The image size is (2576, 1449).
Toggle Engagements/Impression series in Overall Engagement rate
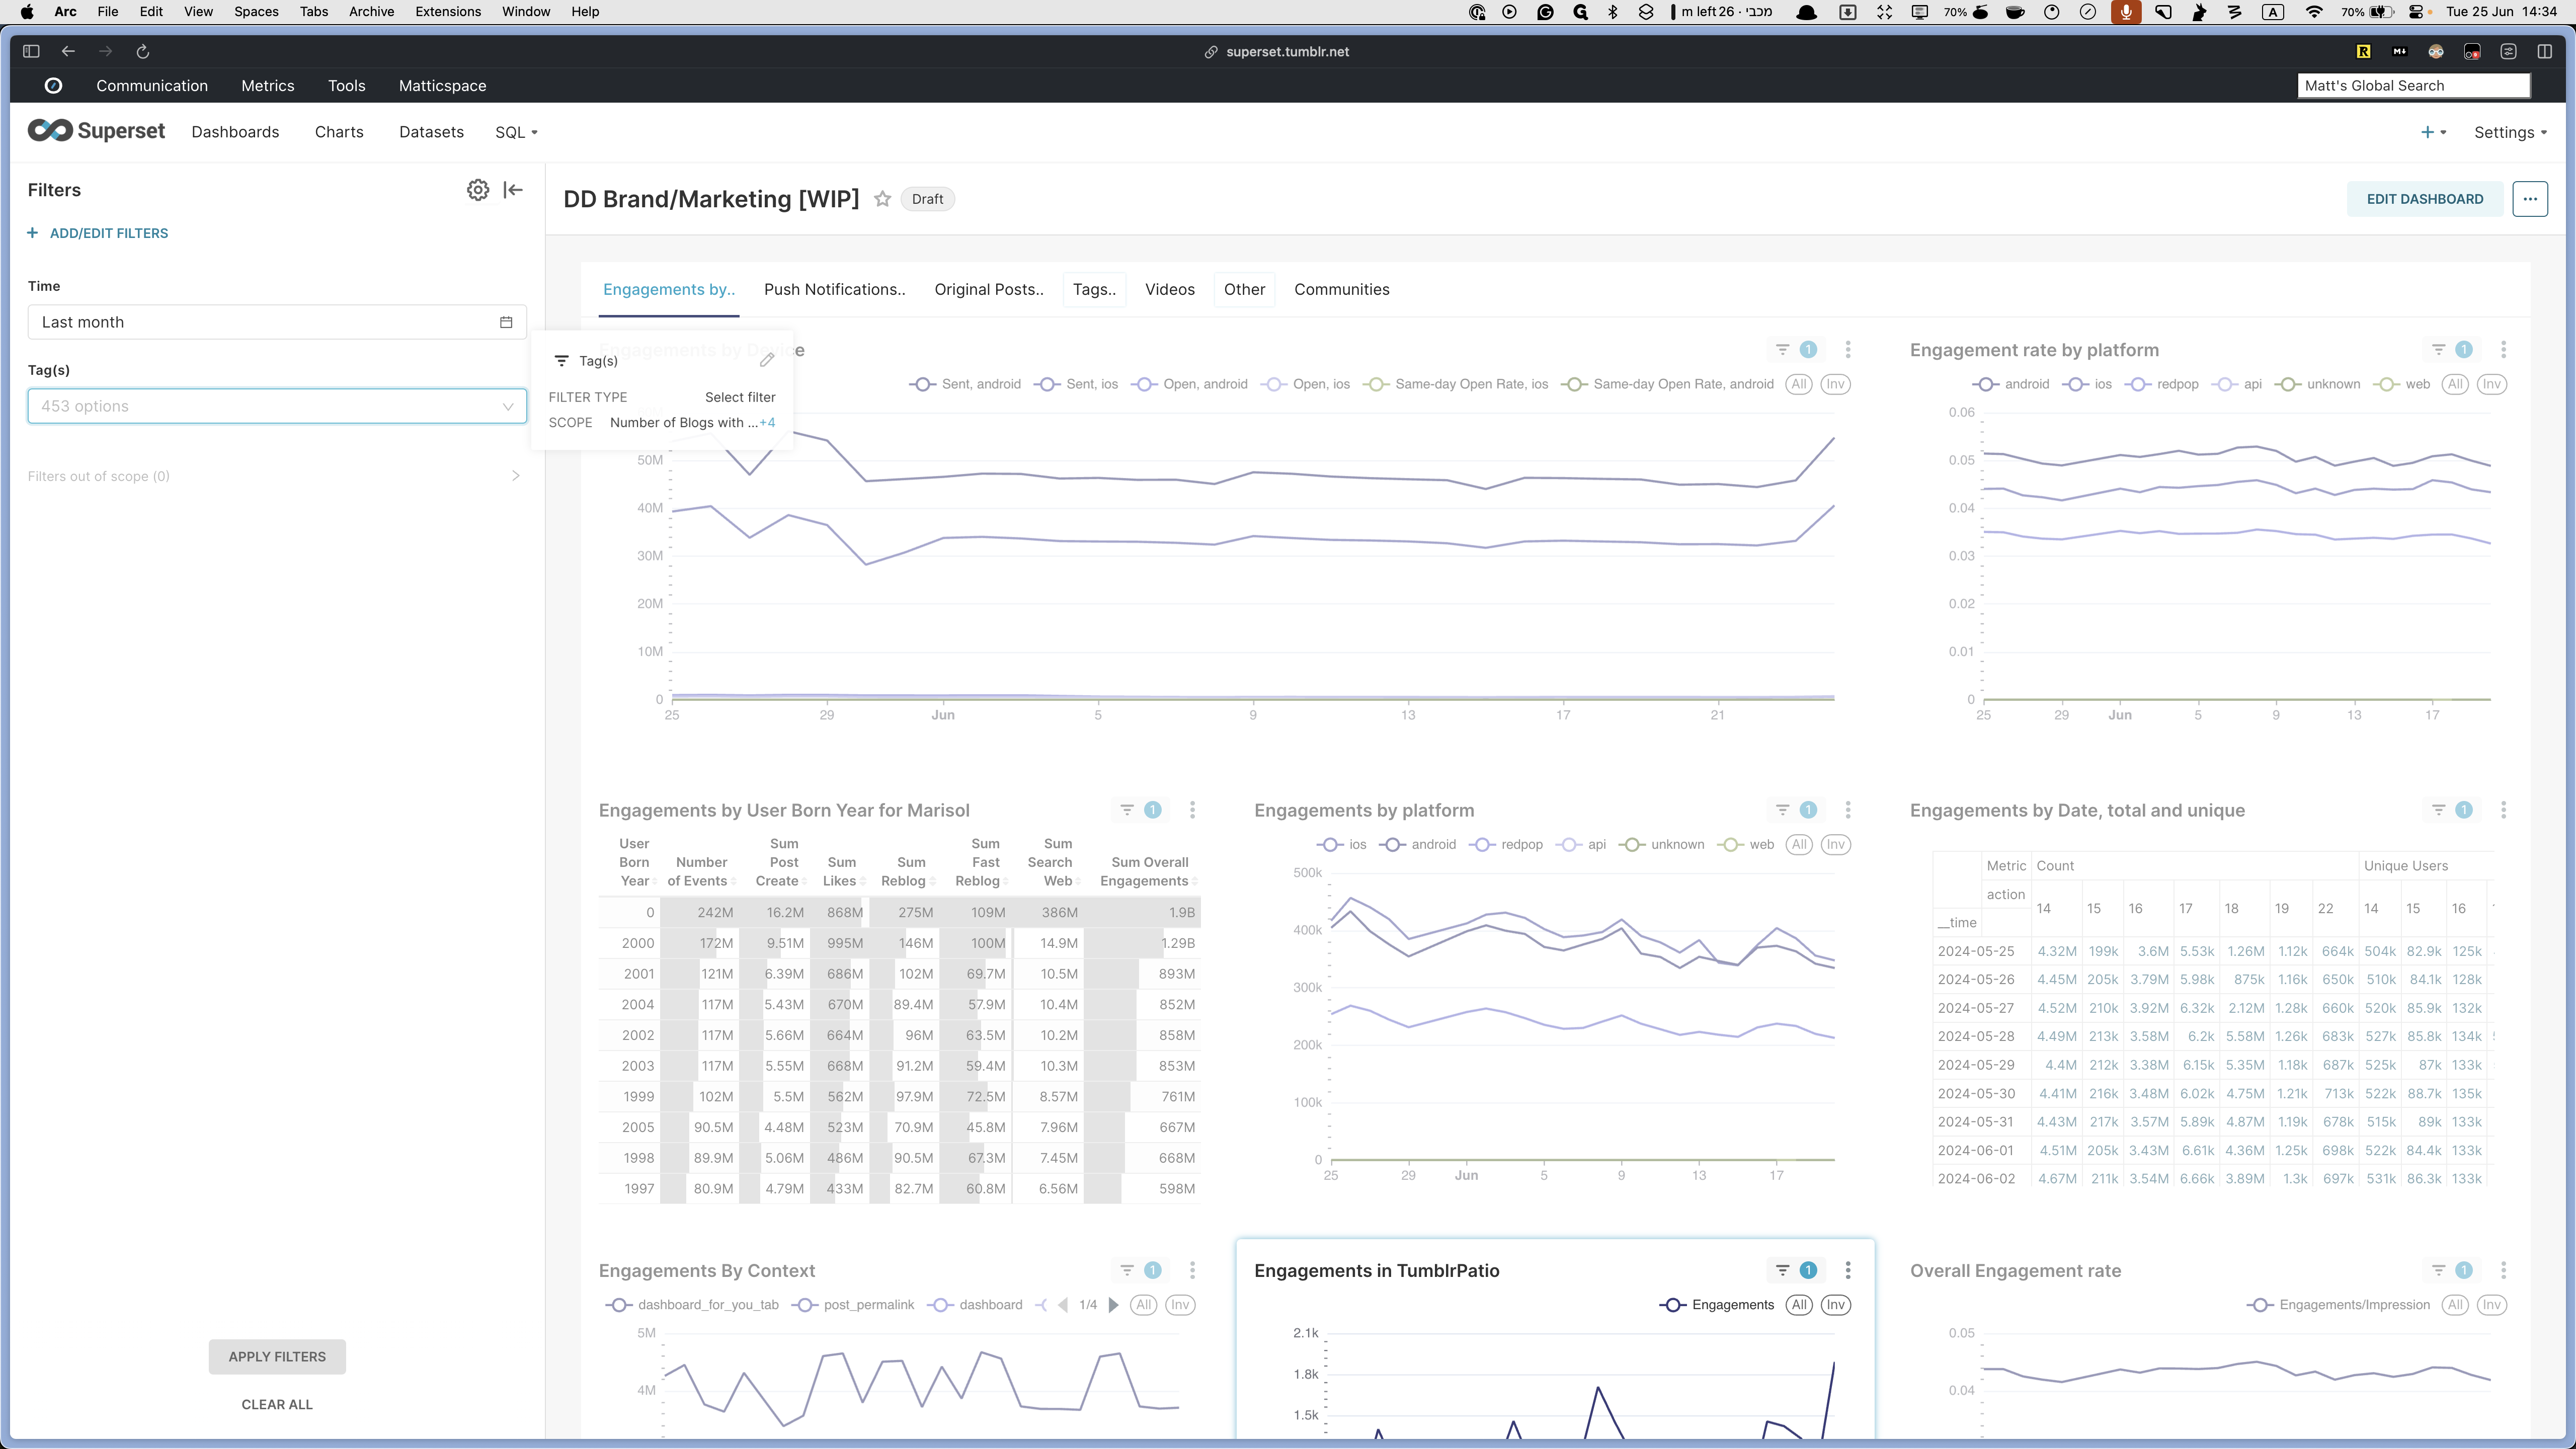pyautogui.click(x=2338, y=1305)
